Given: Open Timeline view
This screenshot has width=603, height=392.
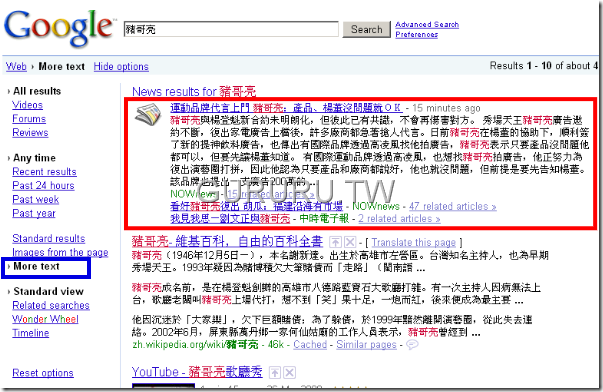Looking at the screenshot, I should (x=31, y=333).
